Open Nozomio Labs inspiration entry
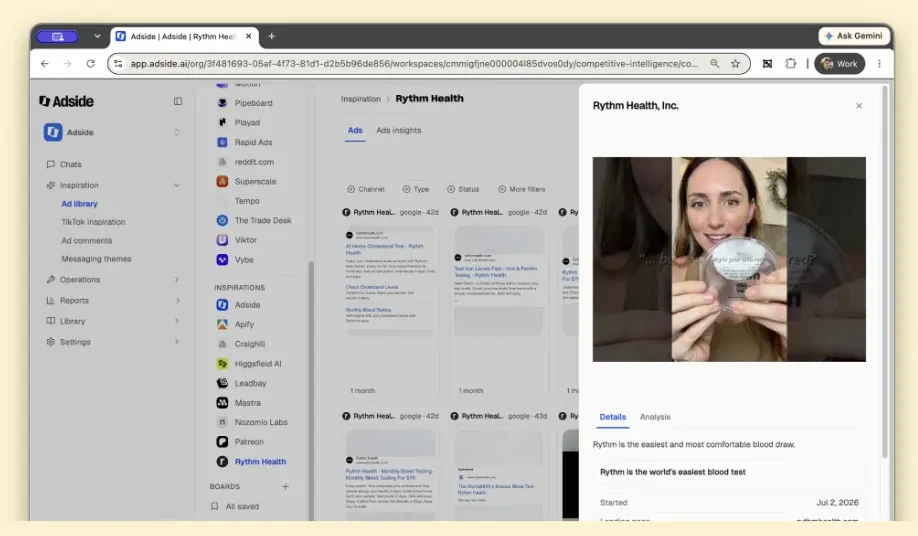 coord(261,422)
